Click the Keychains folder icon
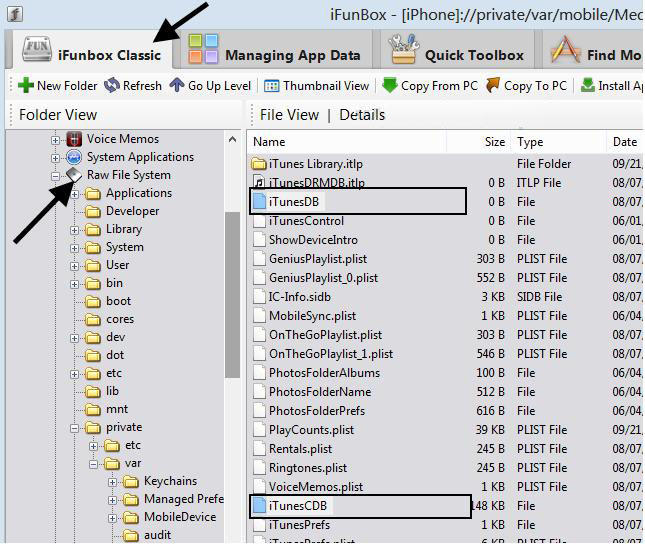 point(131,481)
